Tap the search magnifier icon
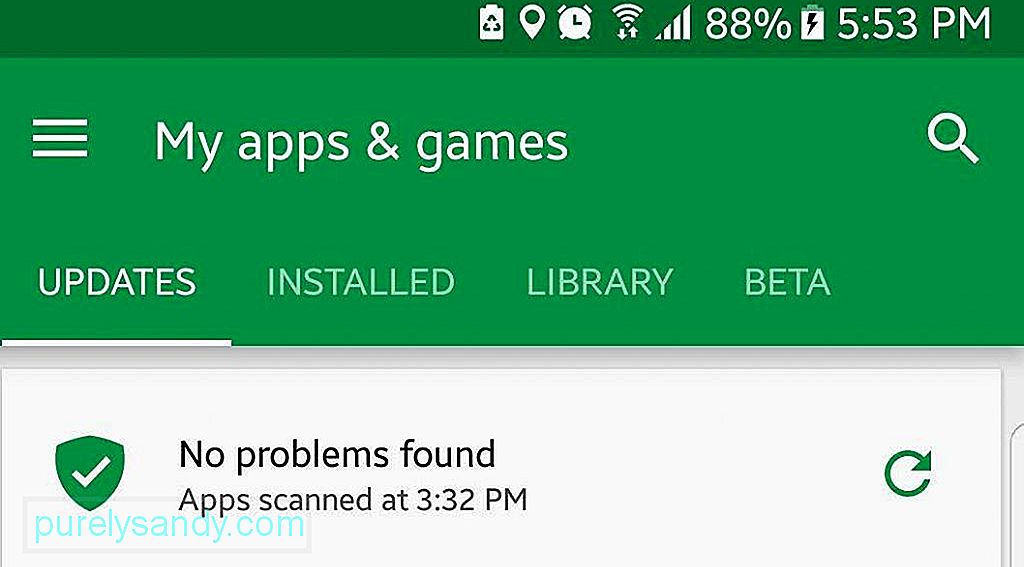 (x=953, y=139)
